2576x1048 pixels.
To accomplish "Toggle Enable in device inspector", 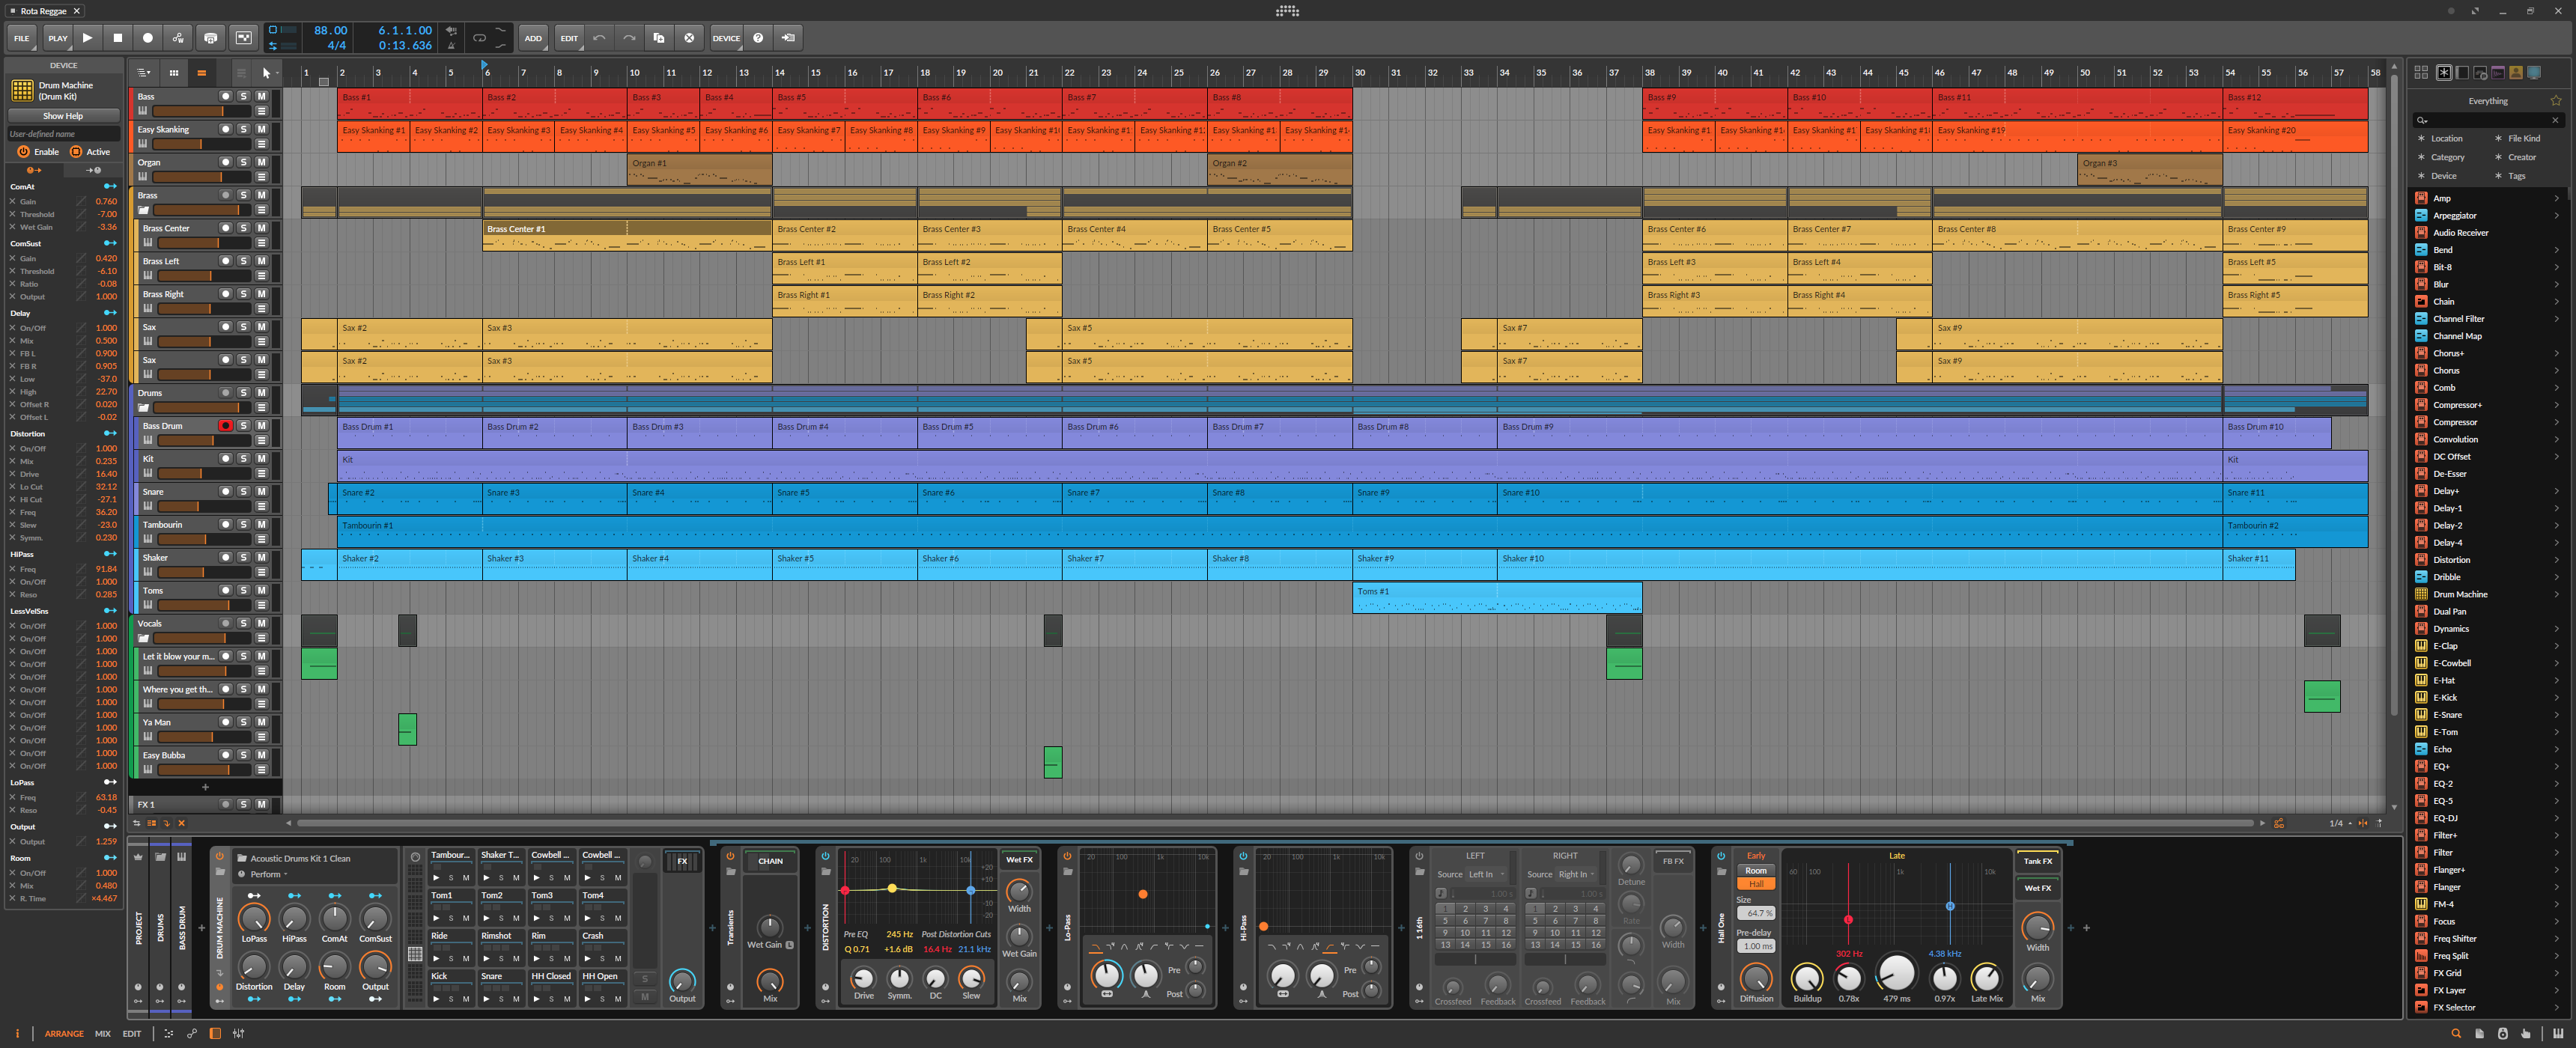I will pyautogui.click(x=38, y=151).
